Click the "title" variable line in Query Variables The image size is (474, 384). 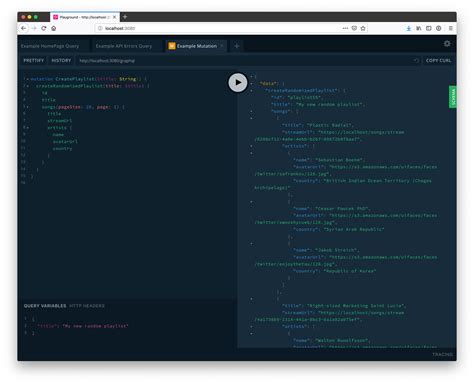[x=83, y=326]
